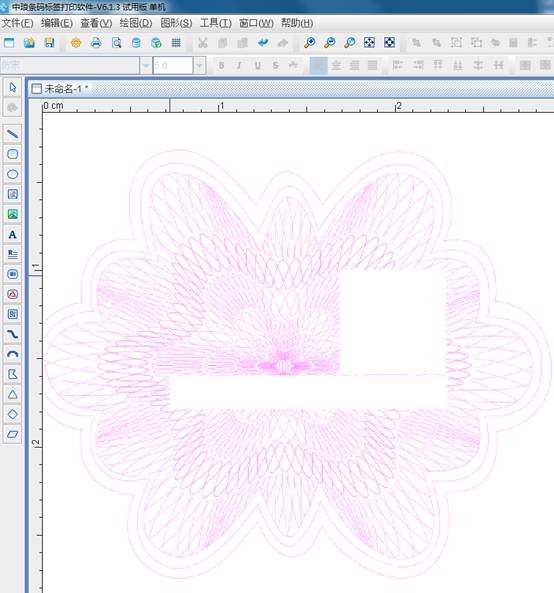This screenshot has height=593, width=554.
Task: Click the save document icon
Action: click(x=49, y=43)
